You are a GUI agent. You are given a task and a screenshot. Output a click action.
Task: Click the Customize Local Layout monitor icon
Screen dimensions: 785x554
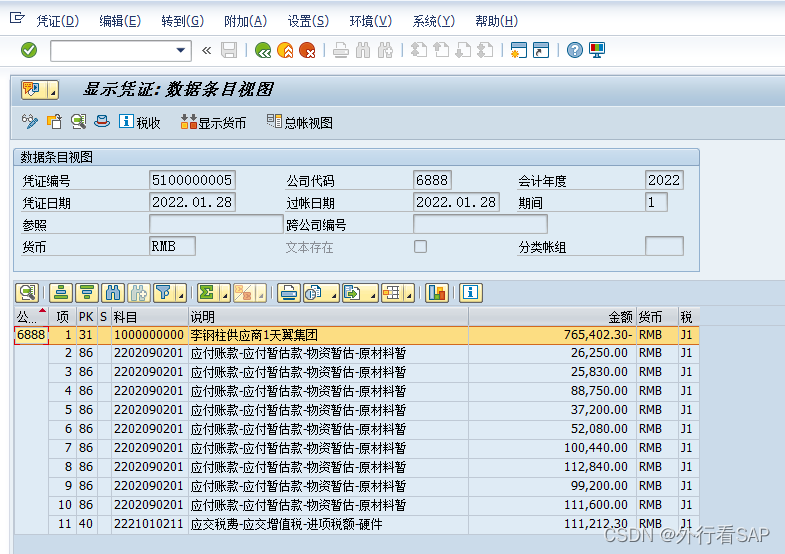(597, 50)
